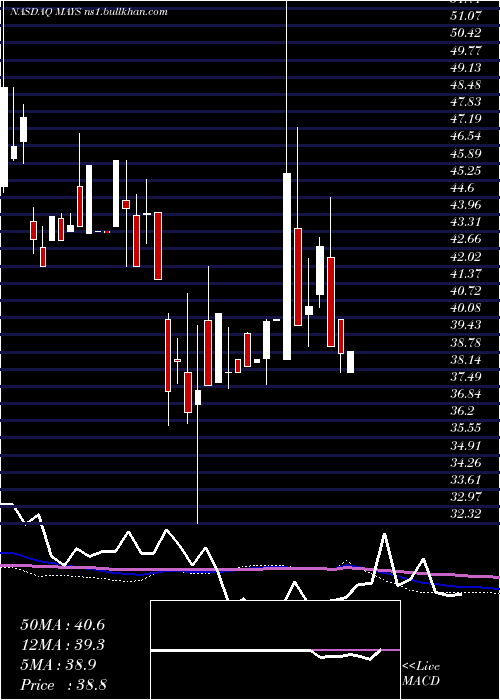500x700 pixels.
Task: Click the 37.49 price axis label
Action: pyautogui.click(x=467, y=377)
